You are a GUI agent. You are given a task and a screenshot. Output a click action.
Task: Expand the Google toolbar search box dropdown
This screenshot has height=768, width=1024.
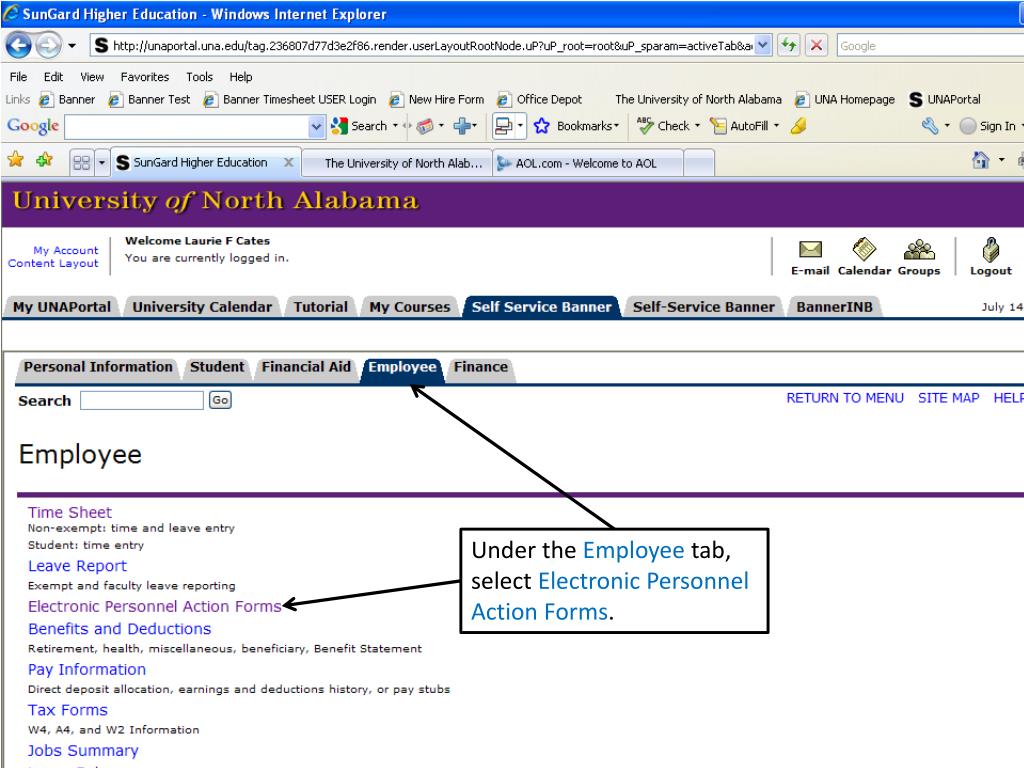[317, 127]
